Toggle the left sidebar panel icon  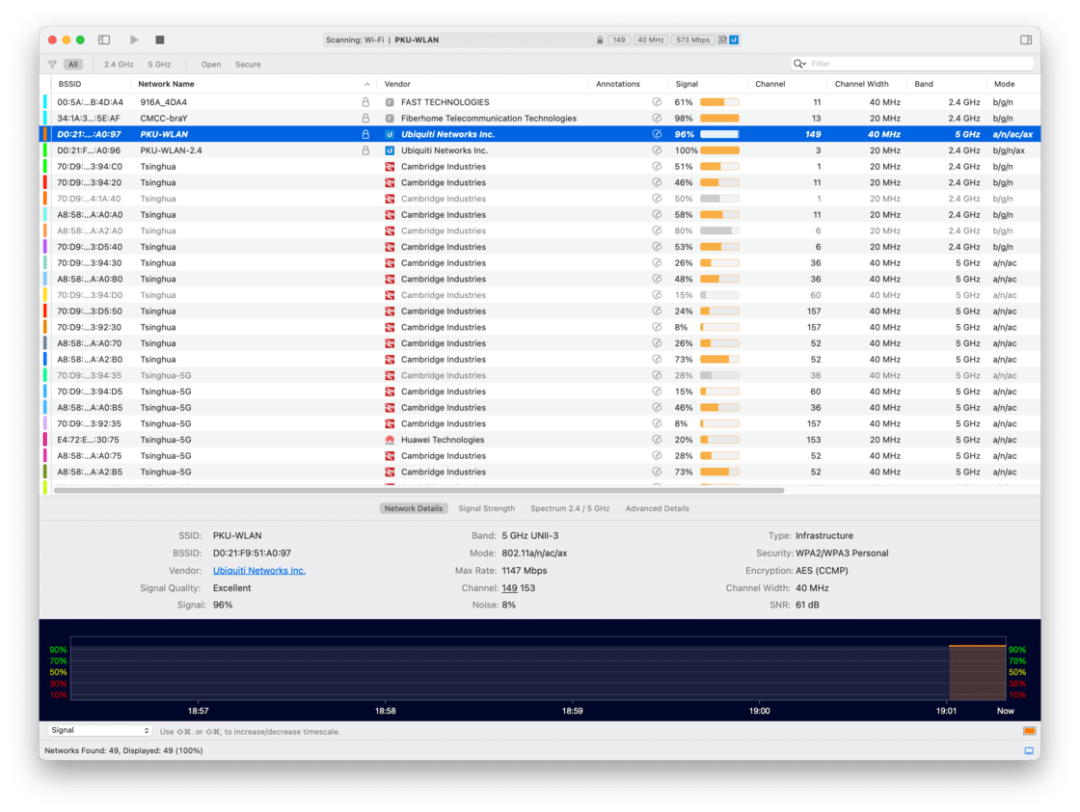coord(104,40)
